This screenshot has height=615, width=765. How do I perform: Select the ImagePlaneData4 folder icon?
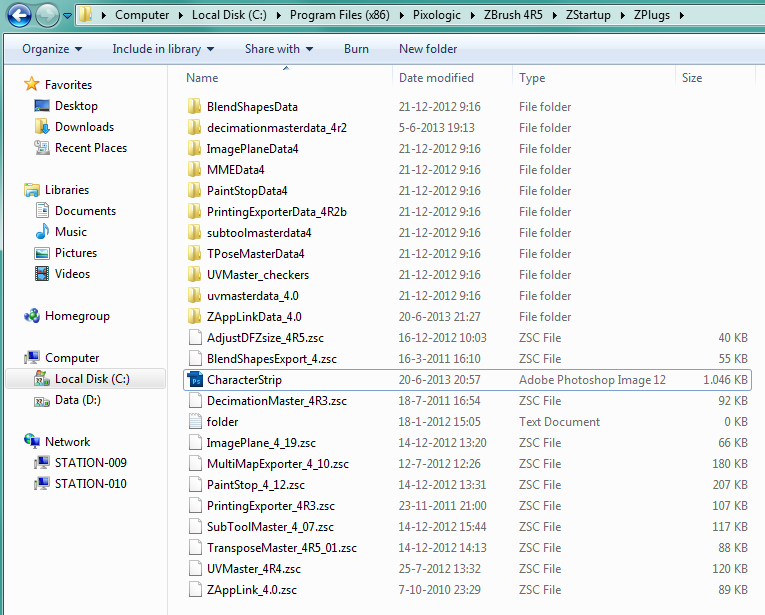[194, 148]
